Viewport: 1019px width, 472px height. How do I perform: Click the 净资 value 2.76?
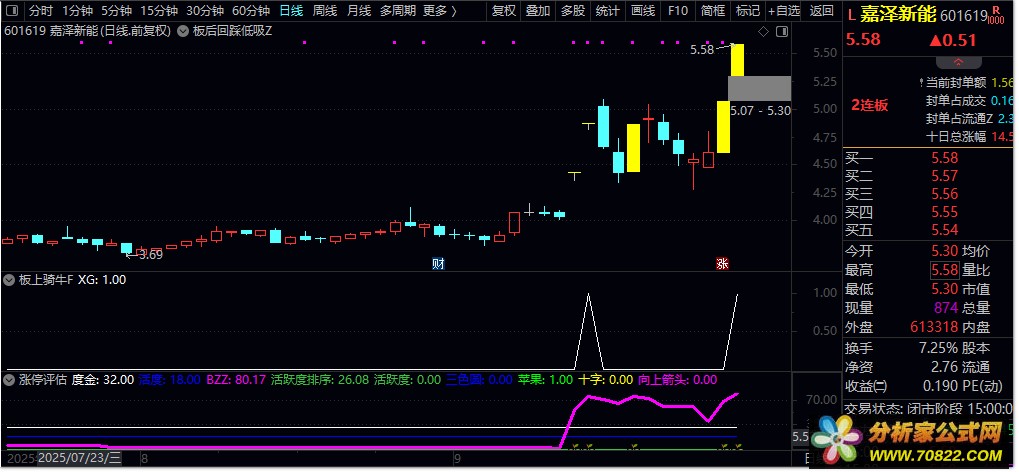pos(944,367)
